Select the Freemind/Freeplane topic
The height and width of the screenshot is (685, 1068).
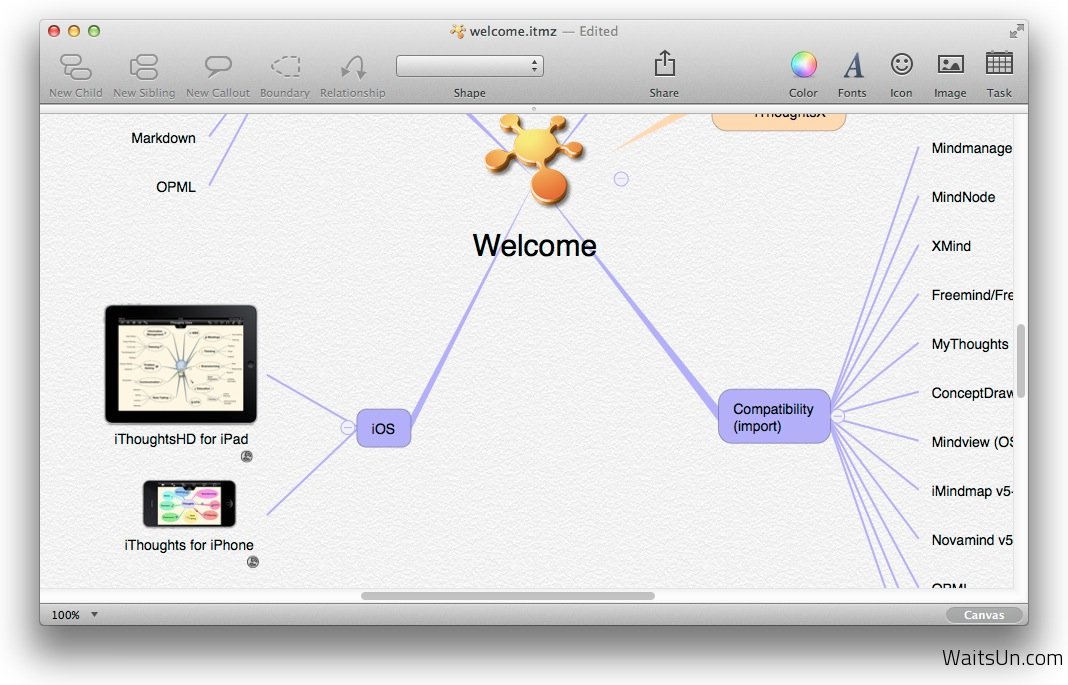pos(972,296)
